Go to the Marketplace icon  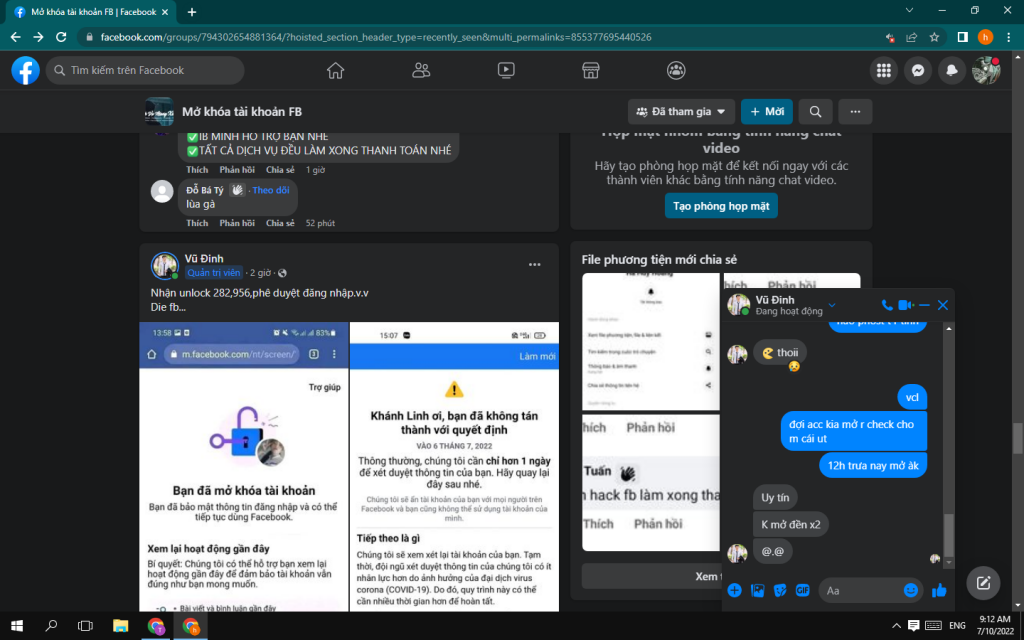(x=591, y=70)
